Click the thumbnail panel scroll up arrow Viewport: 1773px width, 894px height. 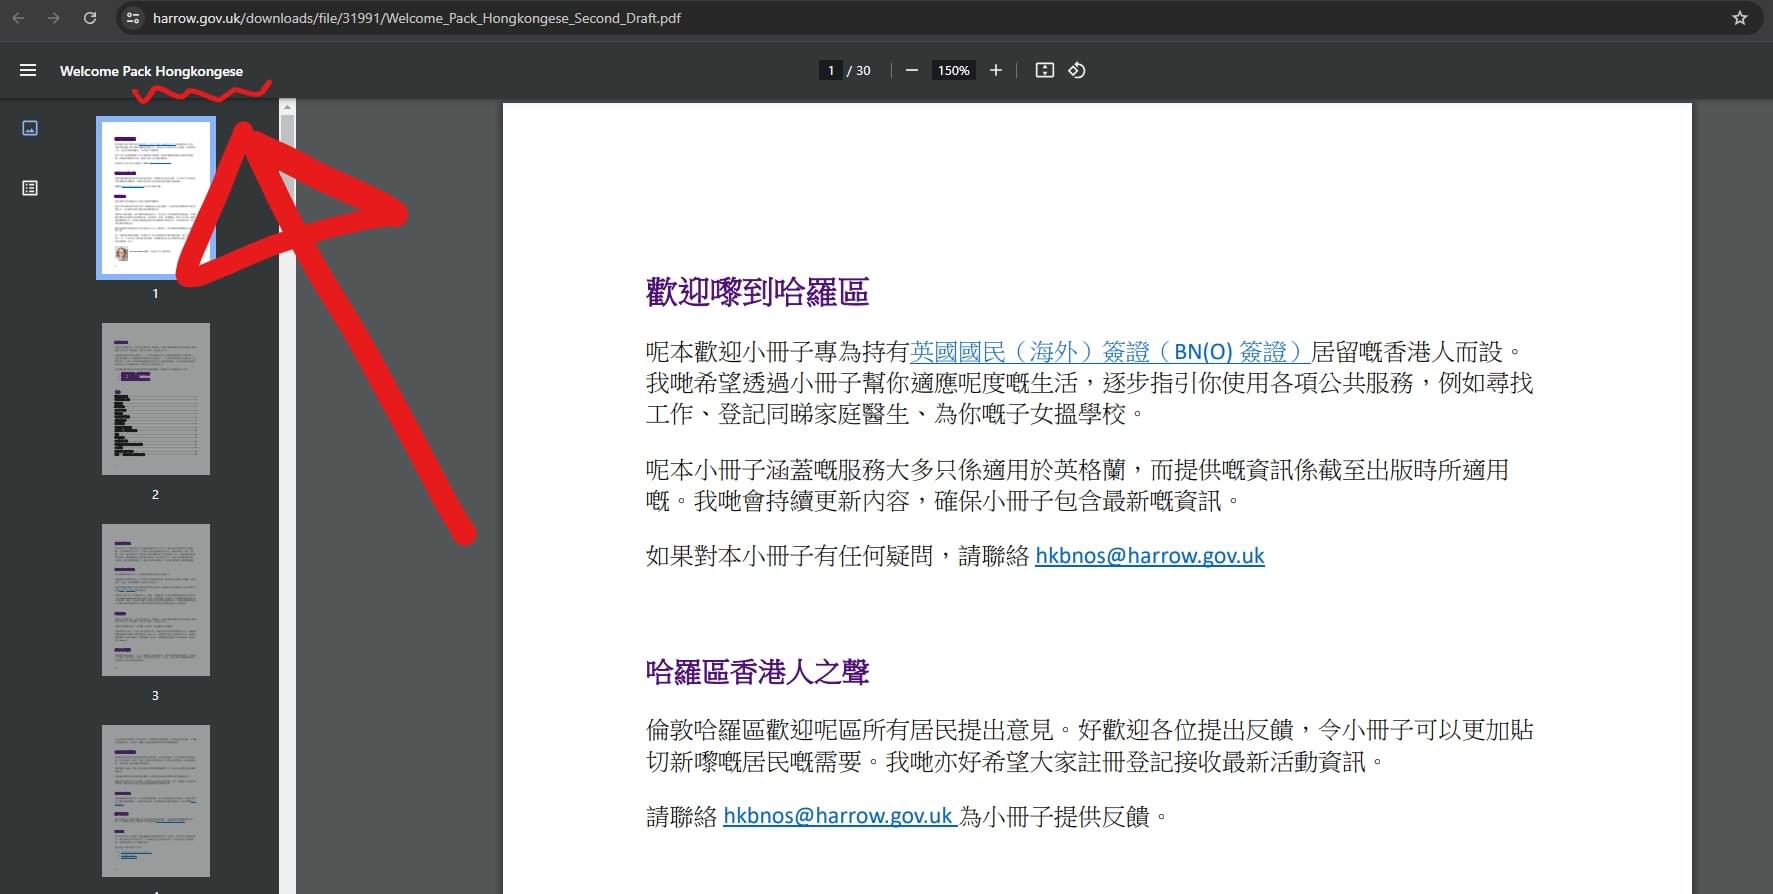(x=287, y=107)
